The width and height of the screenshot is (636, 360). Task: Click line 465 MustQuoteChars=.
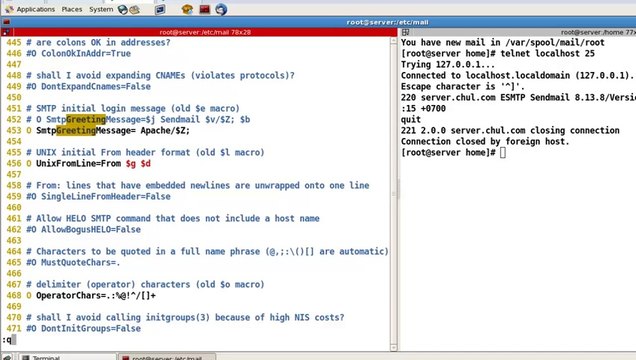coord(73,263)
